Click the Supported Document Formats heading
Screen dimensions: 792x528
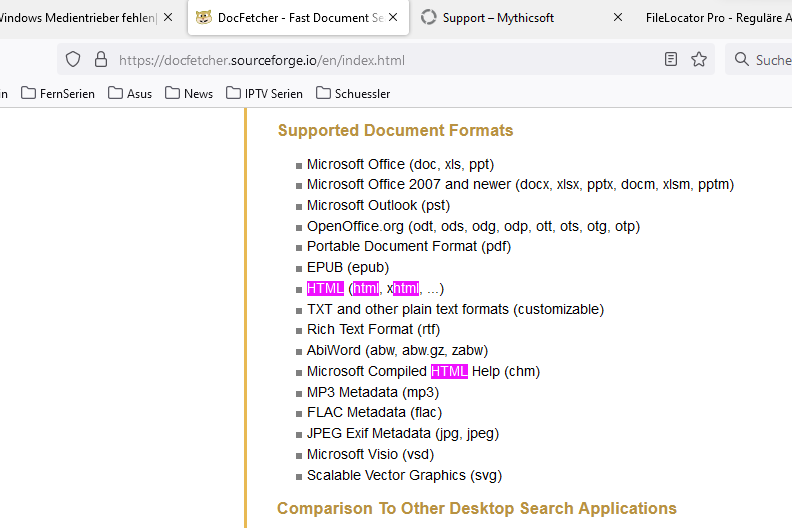pyautogui.click(x=395, y=130)
